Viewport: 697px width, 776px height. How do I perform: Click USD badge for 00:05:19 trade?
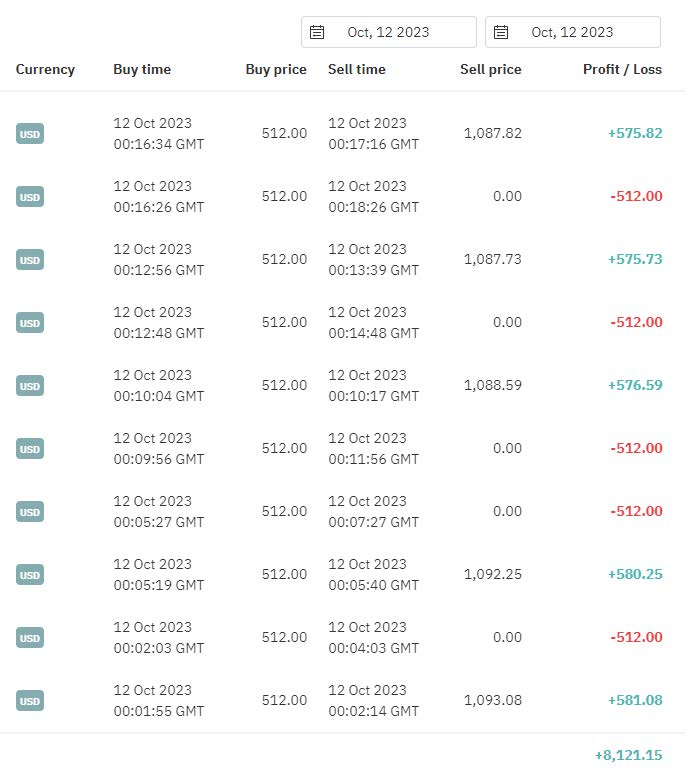point(30,575)
